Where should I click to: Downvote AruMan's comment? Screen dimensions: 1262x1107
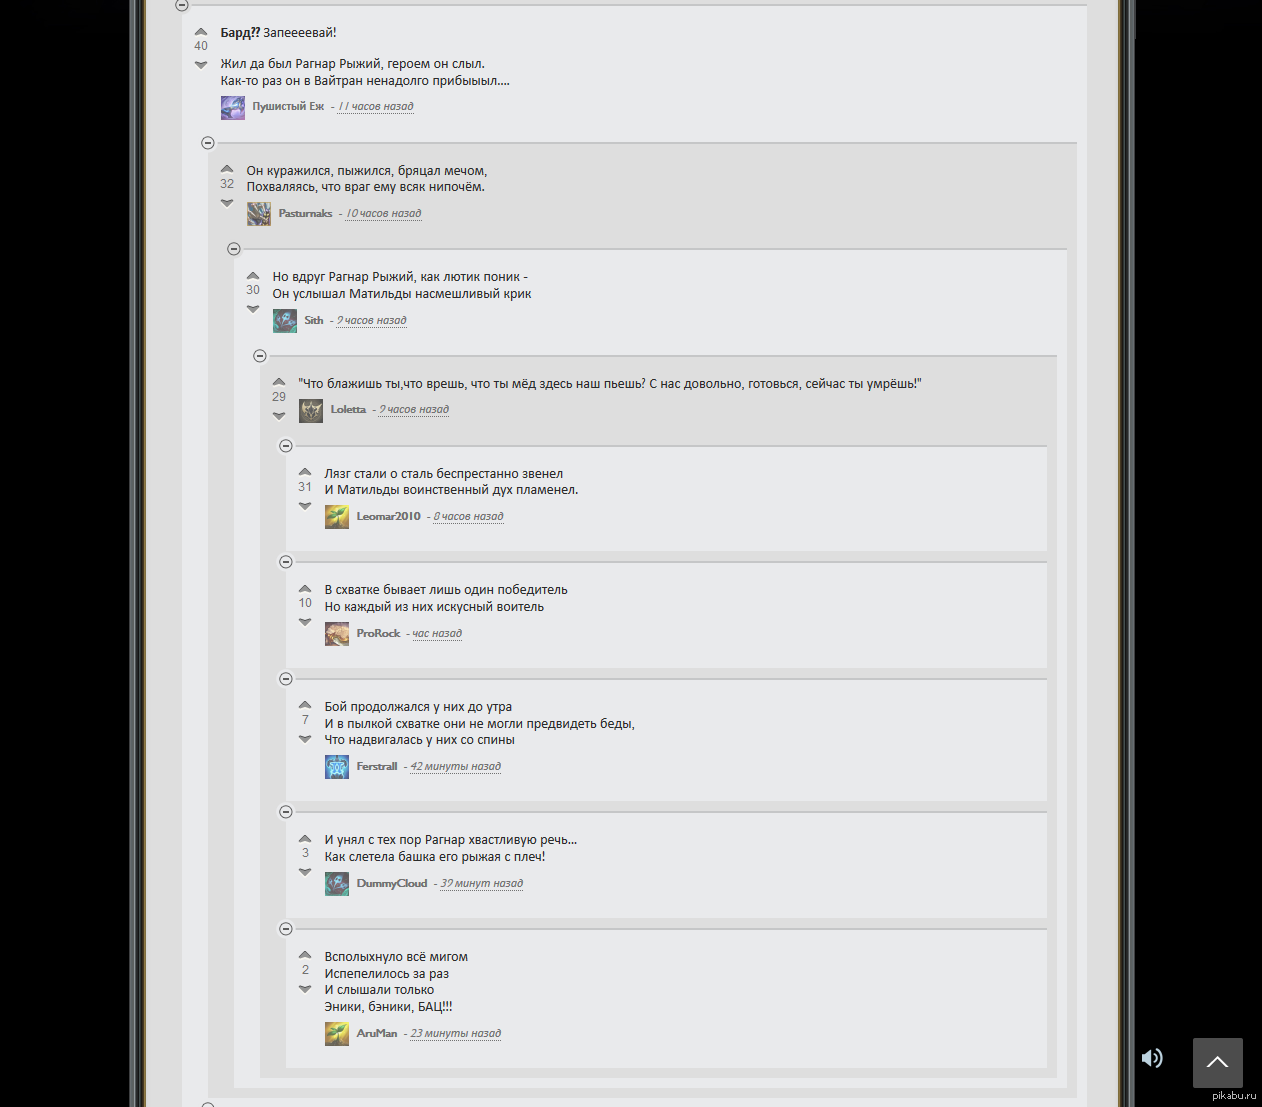coord(305,989)
